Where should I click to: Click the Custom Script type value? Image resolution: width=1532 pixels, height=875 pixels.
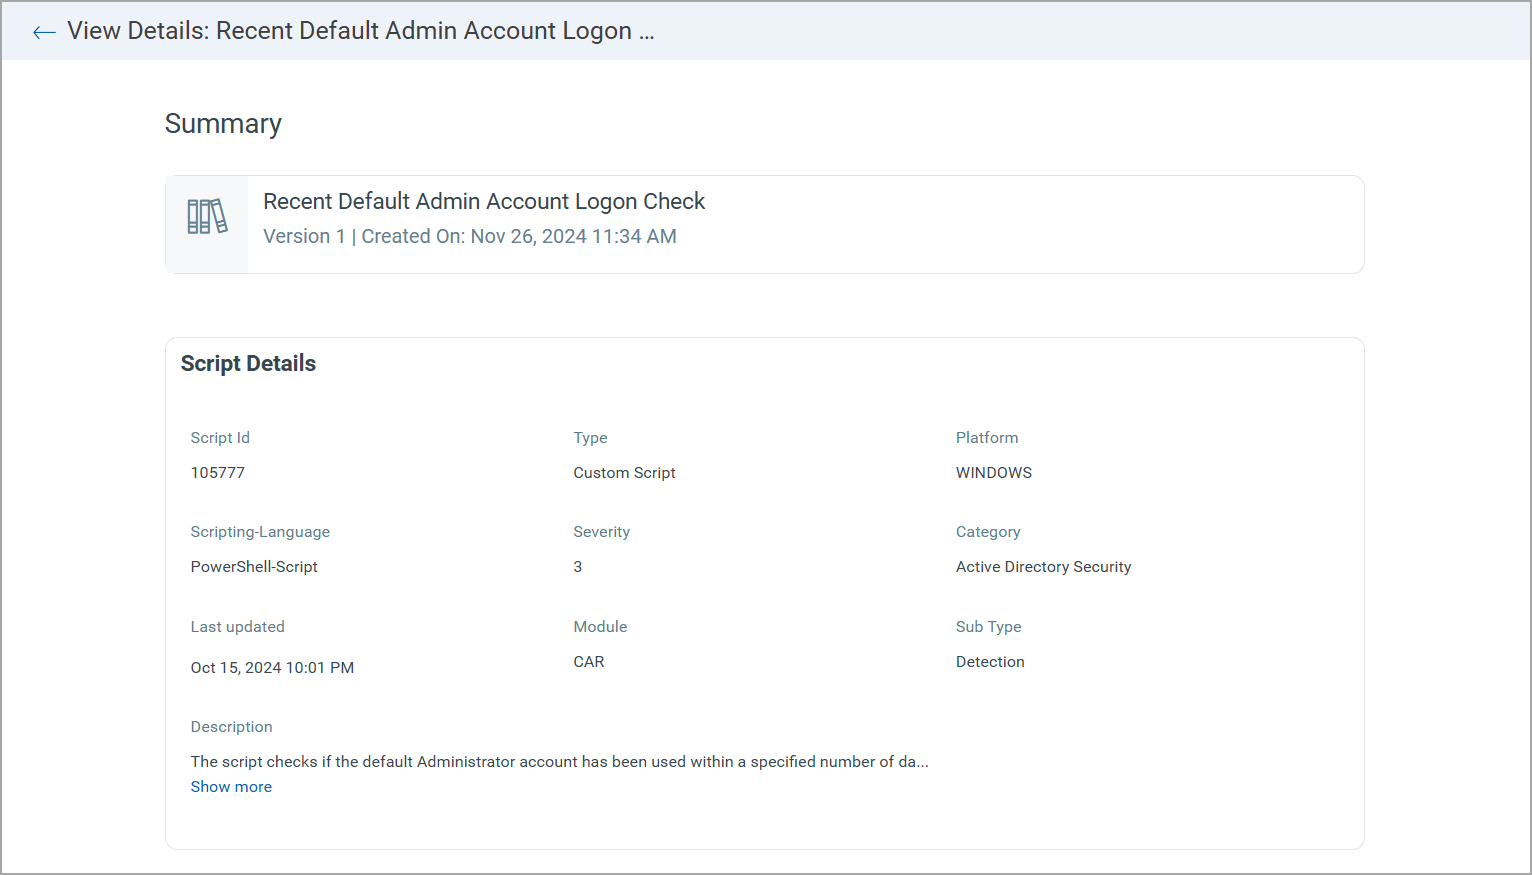(624, 473)
